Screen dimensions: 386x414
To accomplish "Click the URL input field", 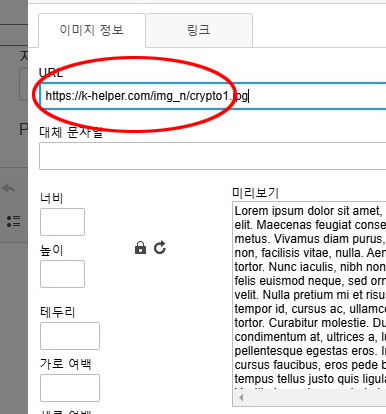I will [x=213, y=96].
